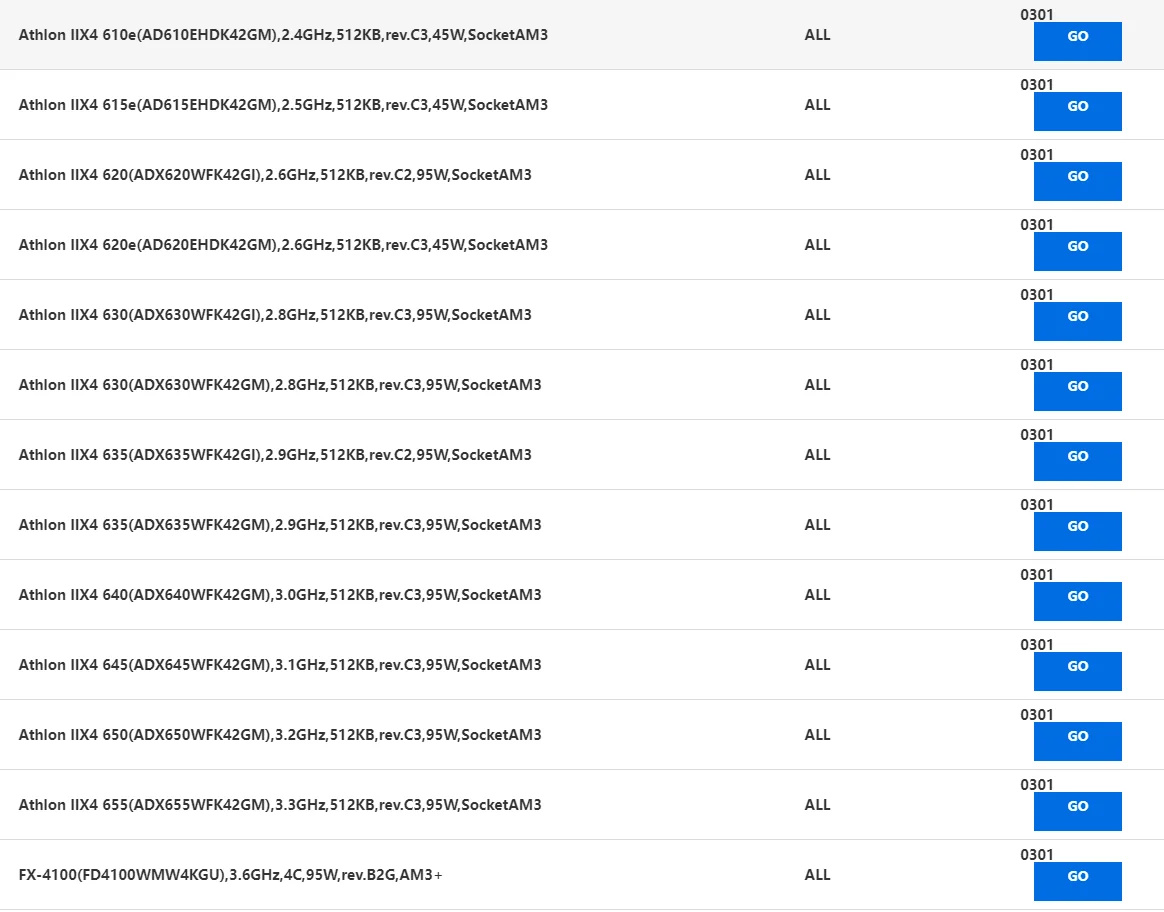This screenshot has height=912, width=1164.
Task: Click ALL in the FX-4100 row
Action: pyautogui.click(x=817, y=875)
